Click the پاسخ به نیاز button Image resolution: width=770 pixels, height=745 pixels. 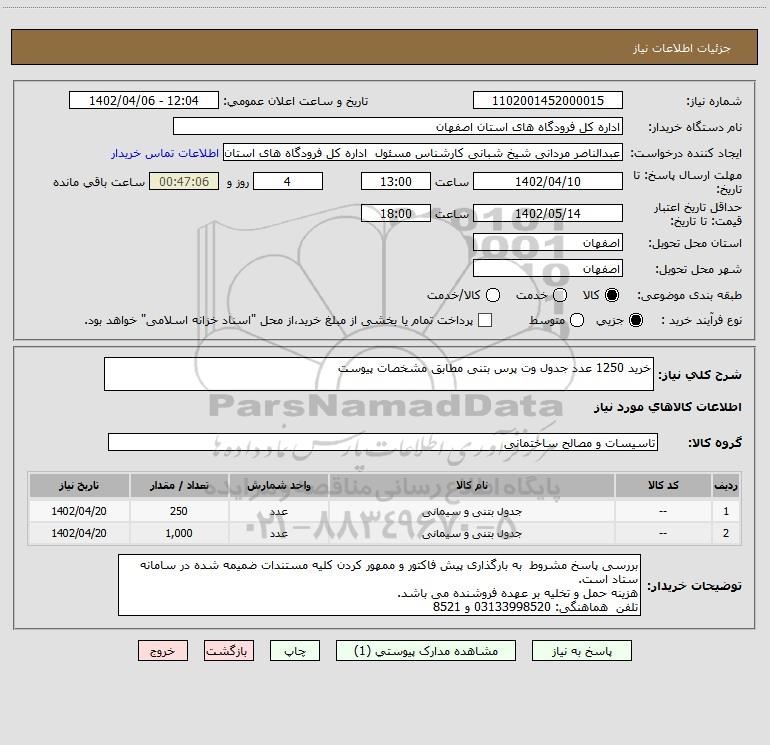click(x=581, y=651)
